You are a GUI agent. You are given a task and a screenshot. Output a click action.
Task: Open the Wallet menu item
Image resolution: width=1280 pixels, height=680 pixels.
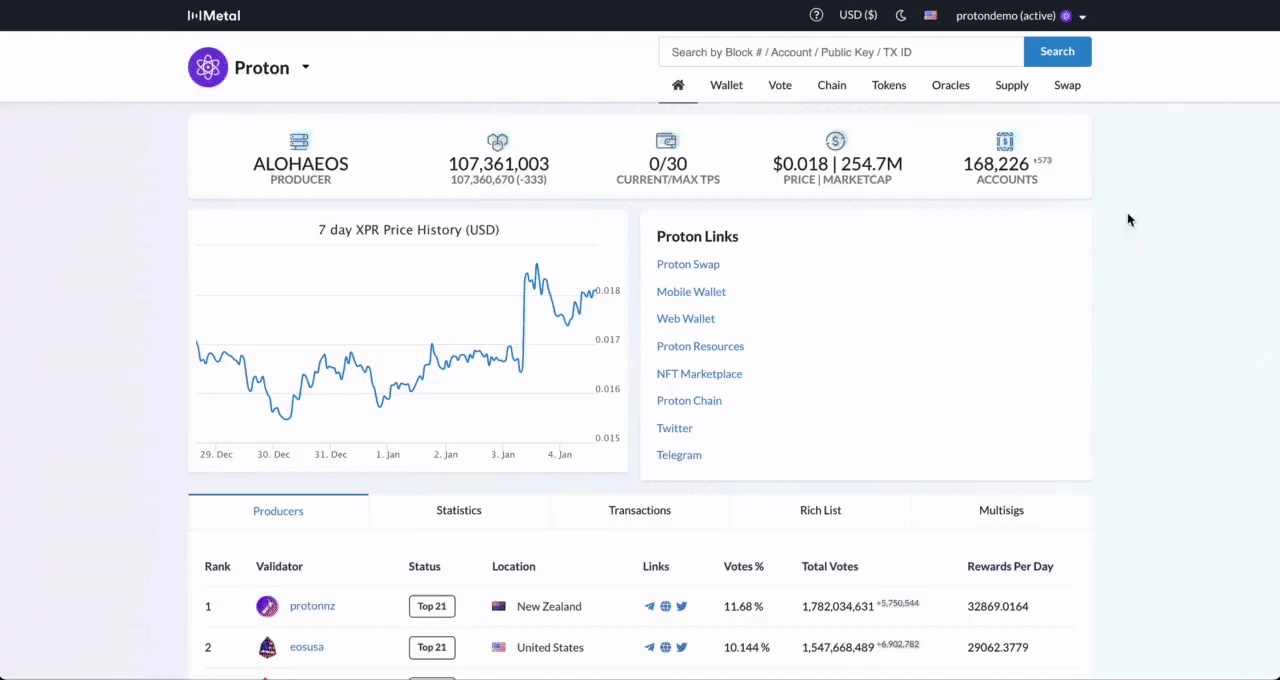[x=727, y=85]
